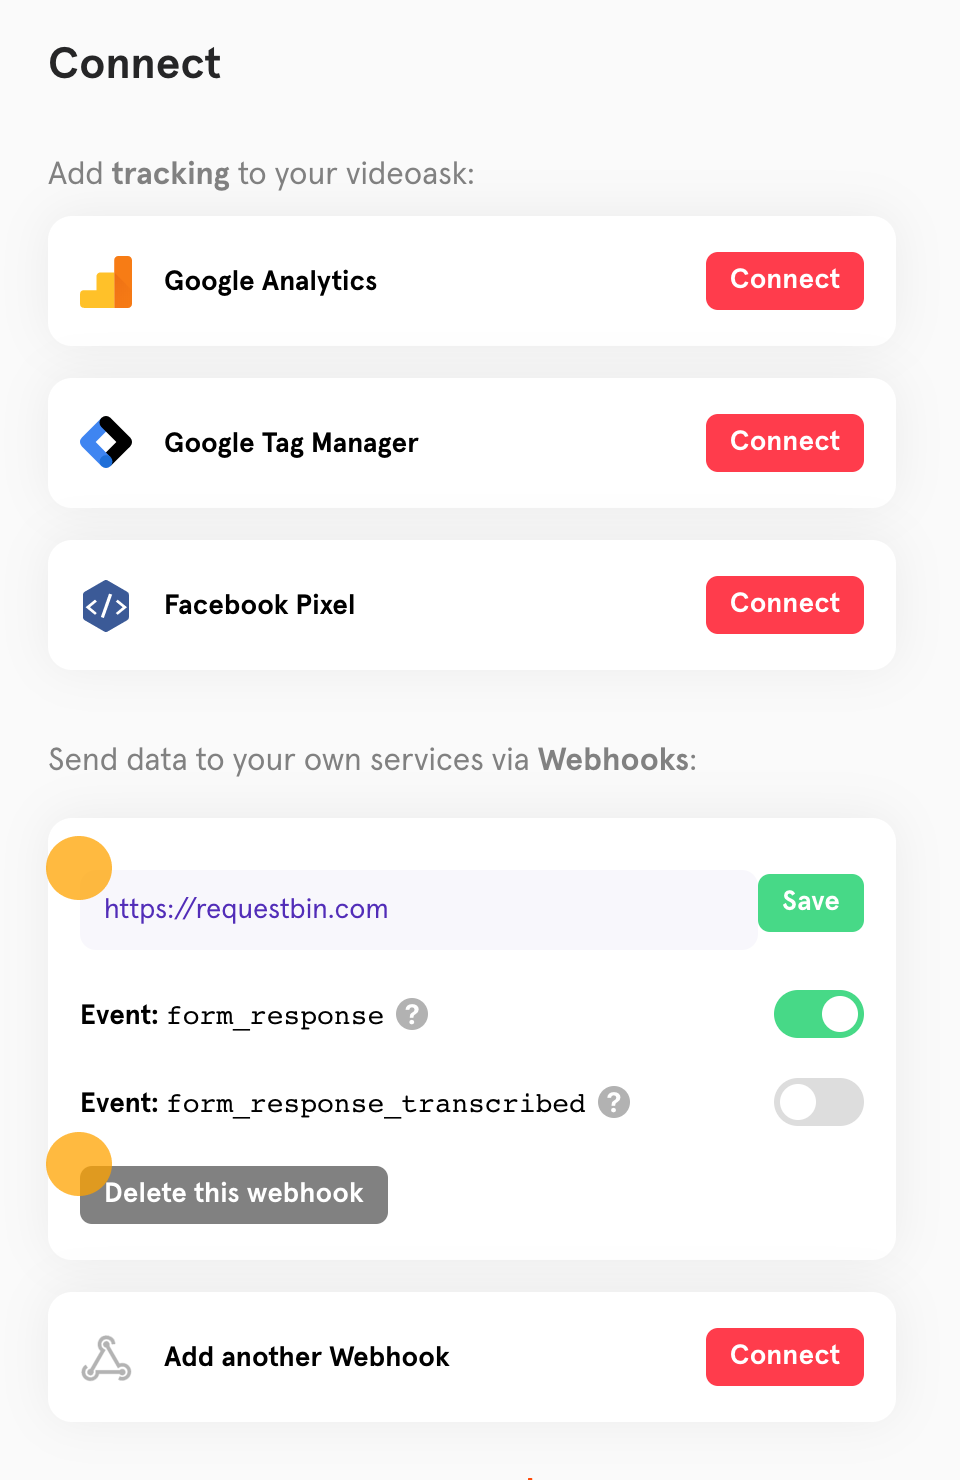Image resolution: width=960 pixels, height=1480 pixels.
Task: Enable the form_response_transcribed event toggle
Action: pyautogui.click(x=819, y=1102)
